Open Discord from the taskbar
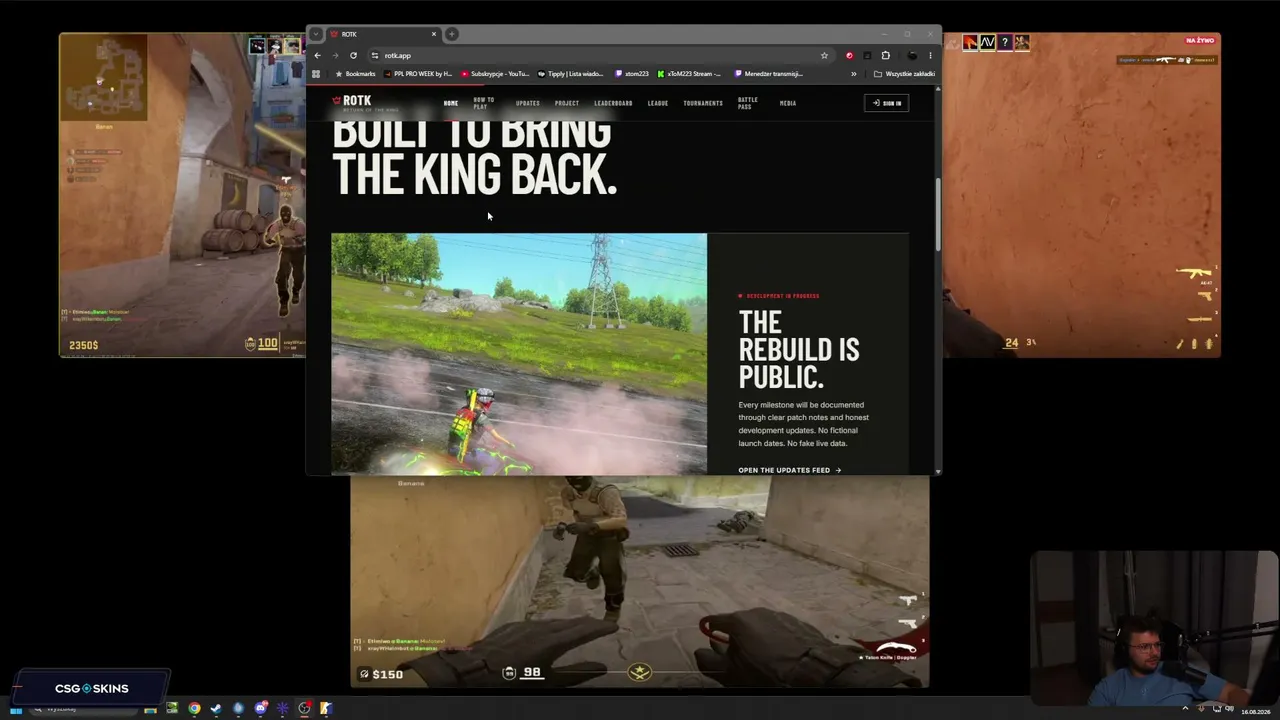1280x720 pixels. (x=260, y=709)
